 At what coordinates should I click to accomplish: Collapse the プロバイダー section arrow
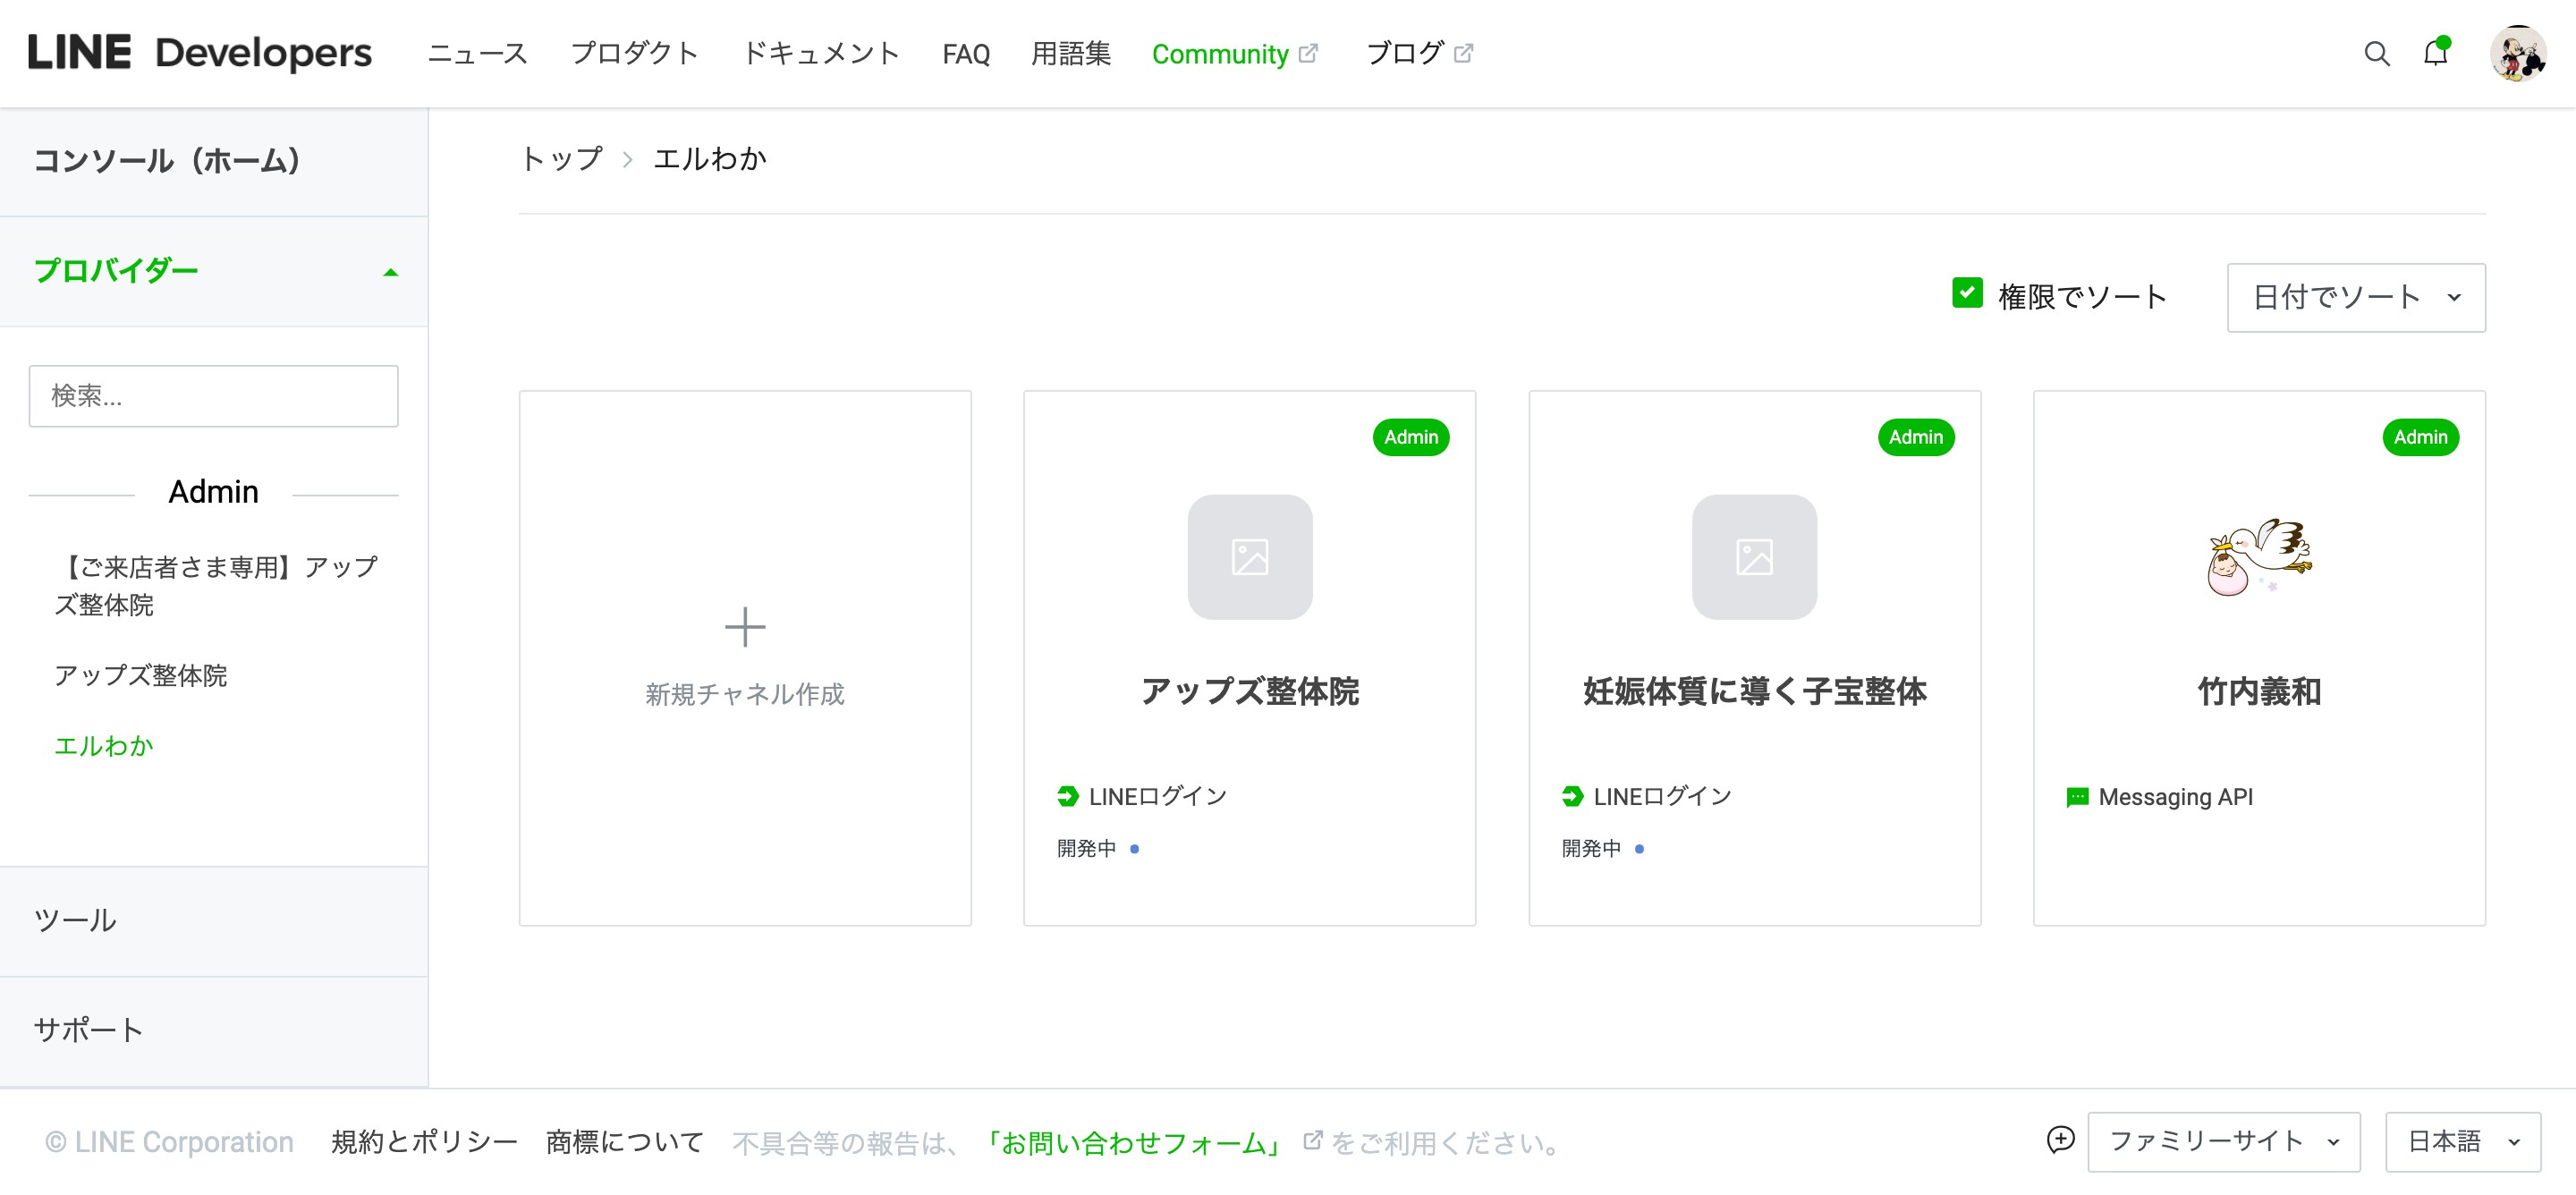[391, 272]
